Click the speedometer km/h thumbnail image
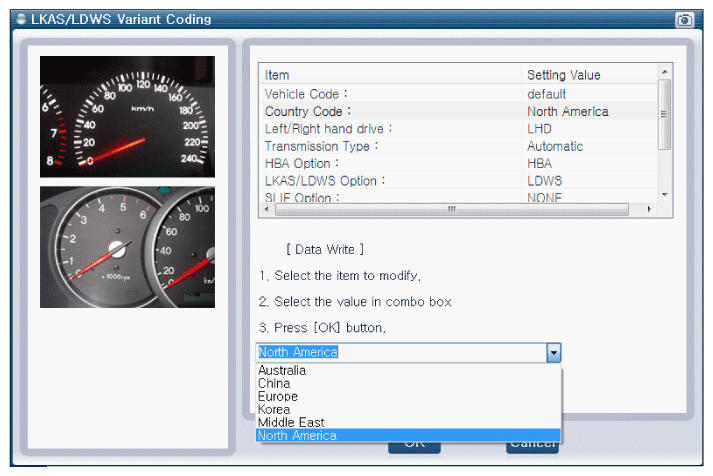The image size is (713, 476). coord(127,117)
